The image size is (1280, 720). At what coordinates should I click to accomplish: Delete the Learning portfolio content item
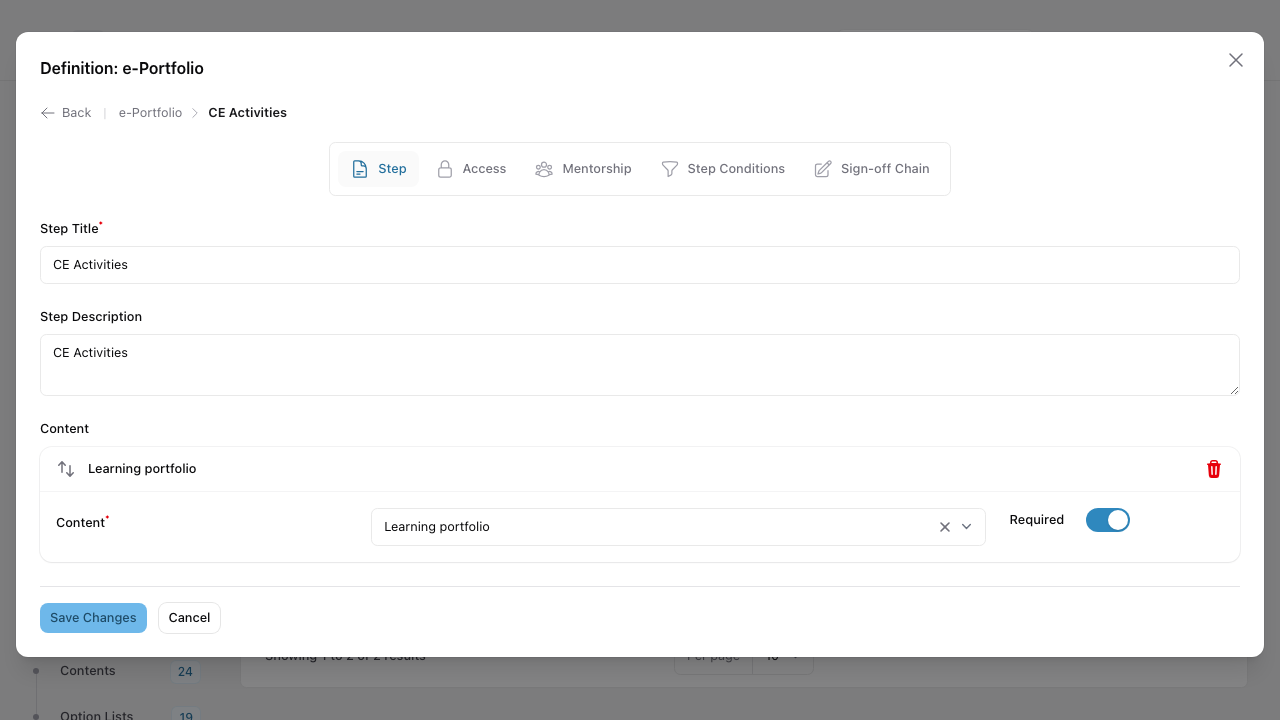tap(1214, 469)
